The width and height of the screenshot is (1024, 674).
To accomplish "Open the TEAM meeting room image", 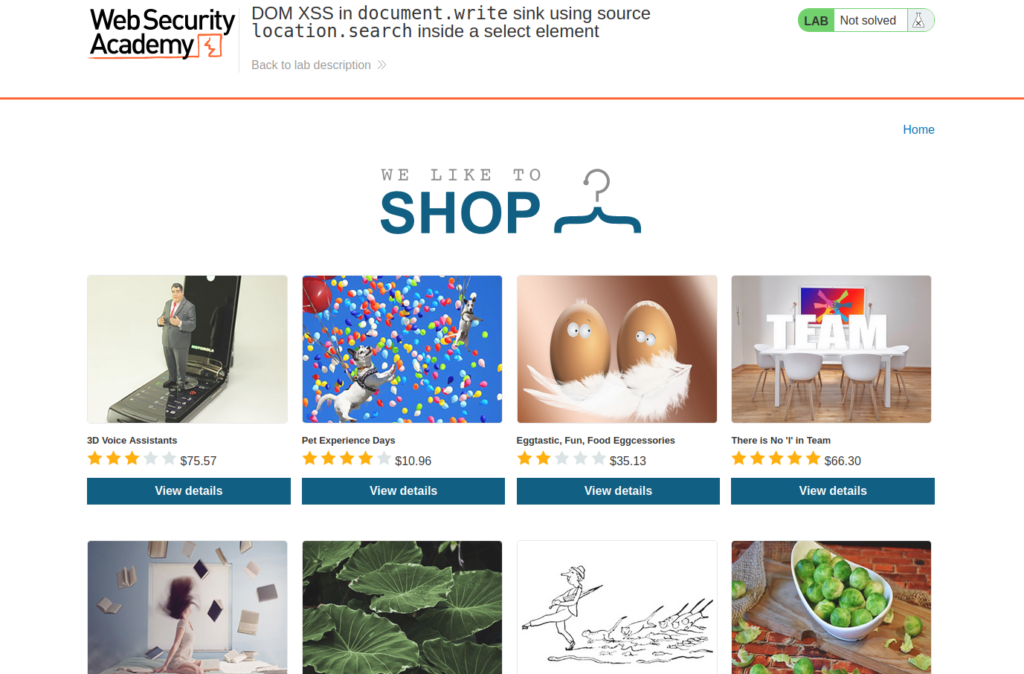I will click(x=831, y=349).
